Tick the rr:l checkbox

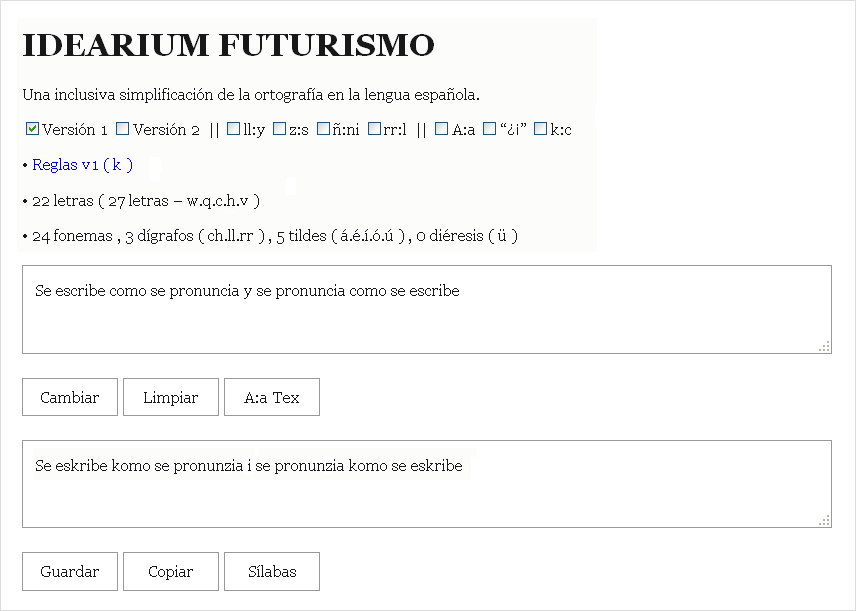pyautogui.click(x=374, y=129)
